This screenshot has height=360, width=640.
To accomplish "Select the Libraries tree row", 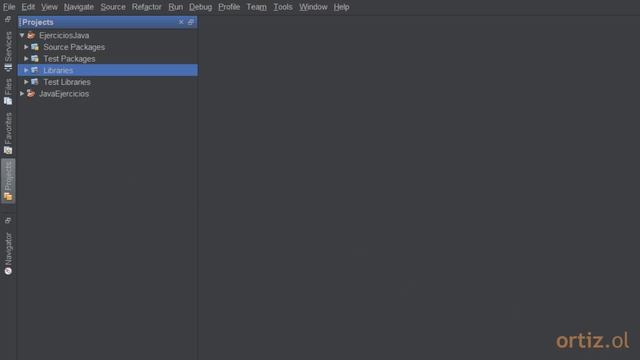I will point(108,70).
